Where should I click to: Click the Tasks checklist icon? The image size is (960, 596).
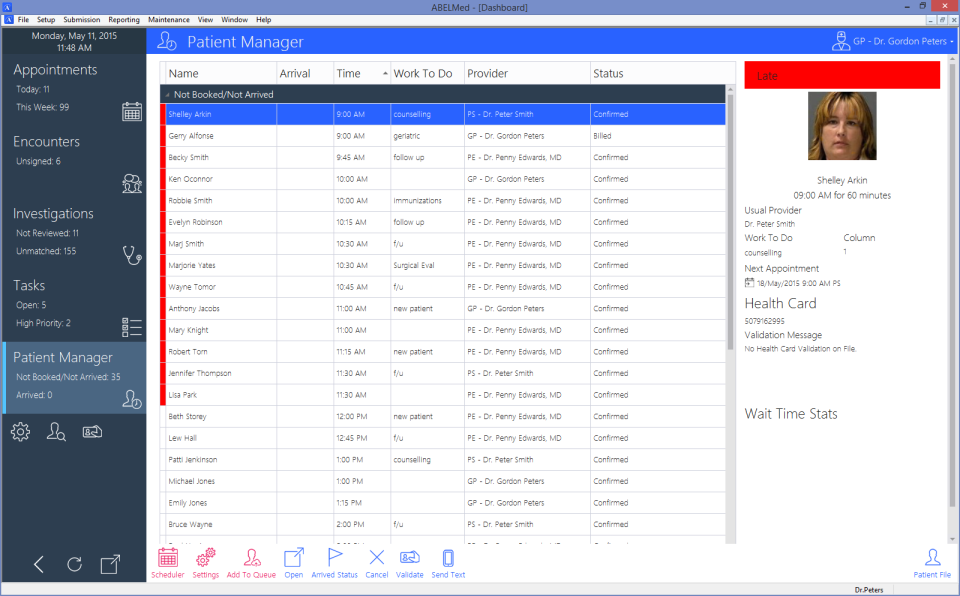[131, 327]
